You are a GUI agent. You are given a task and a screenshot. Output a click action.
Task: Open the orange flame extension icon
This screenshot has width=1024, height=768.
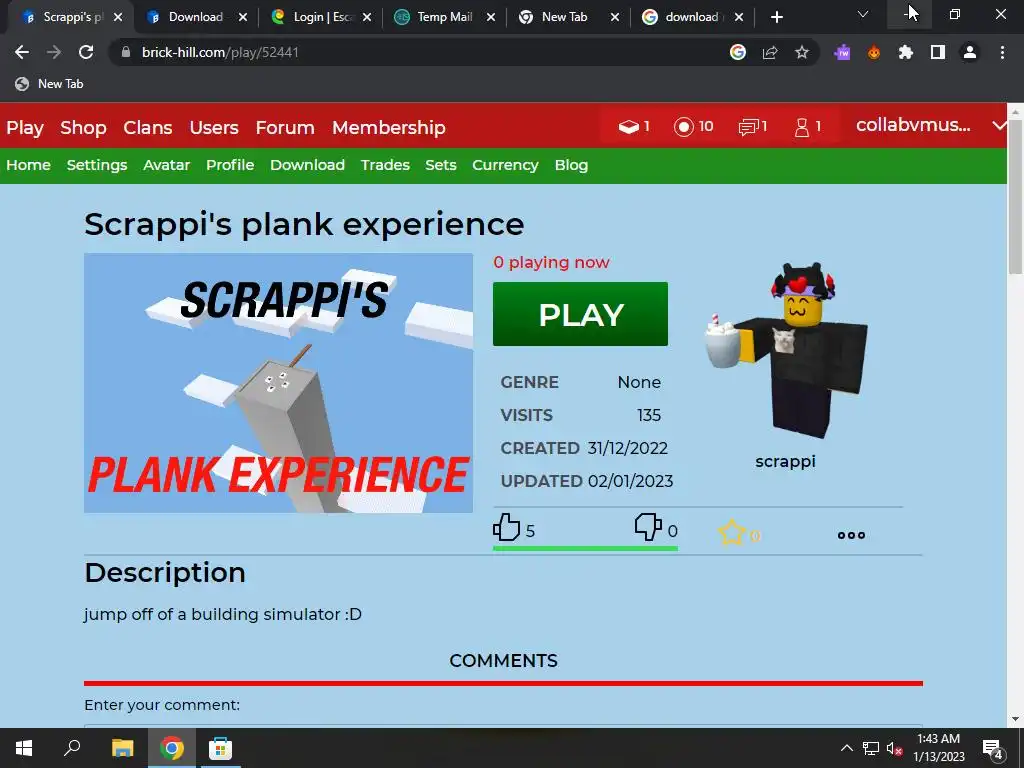[874, 52]
